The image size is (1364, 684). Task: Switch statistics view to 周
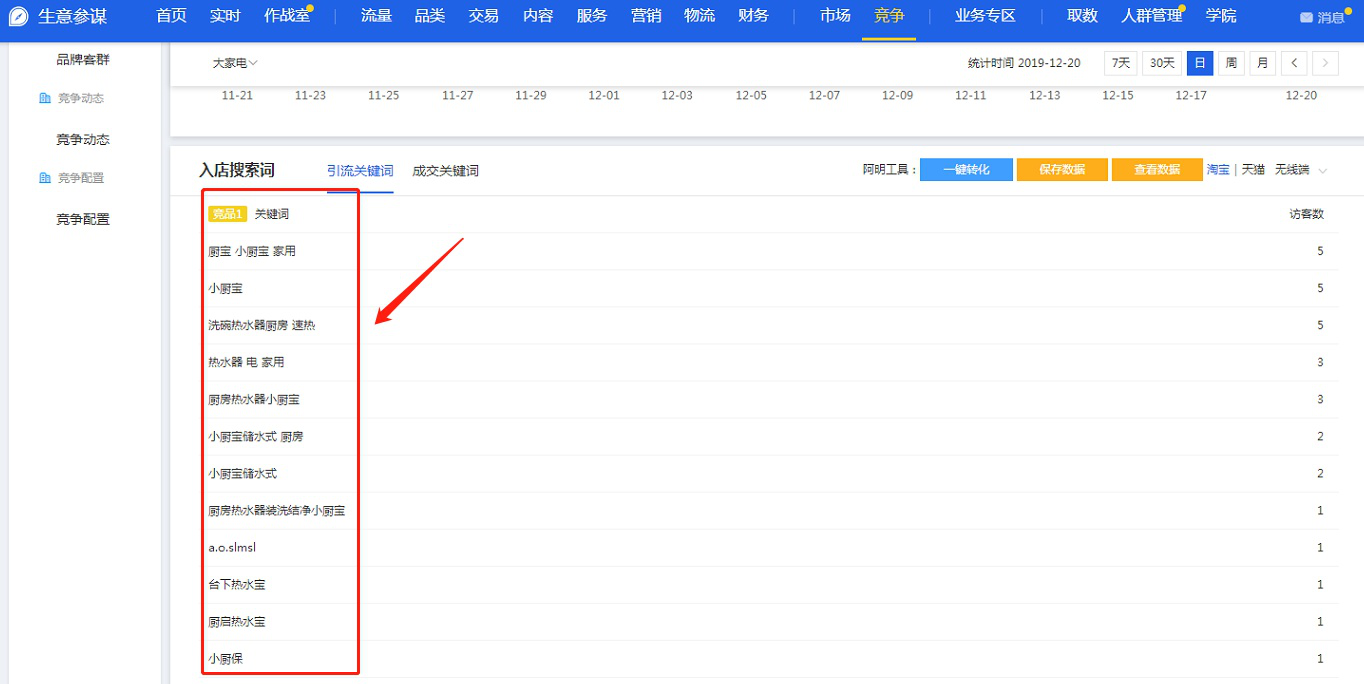tap(1230, 62)
